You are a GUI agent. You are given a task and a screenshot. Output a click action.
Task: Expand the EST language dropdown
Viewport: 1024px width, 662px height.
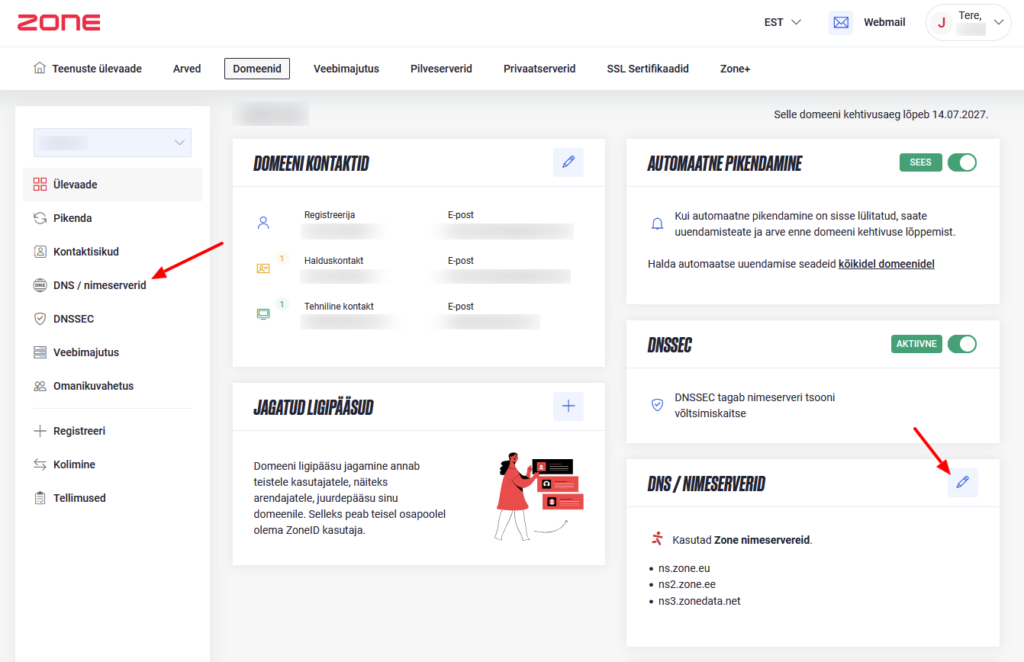click(782, 22)
